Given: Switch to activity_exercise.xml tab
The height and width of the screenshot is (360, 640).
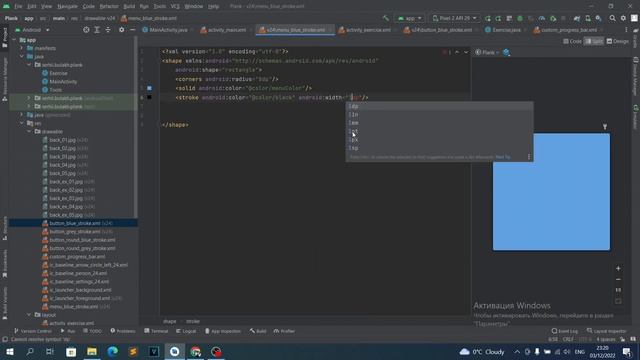Looking at the screenshot, I should [x=367, y=30].
